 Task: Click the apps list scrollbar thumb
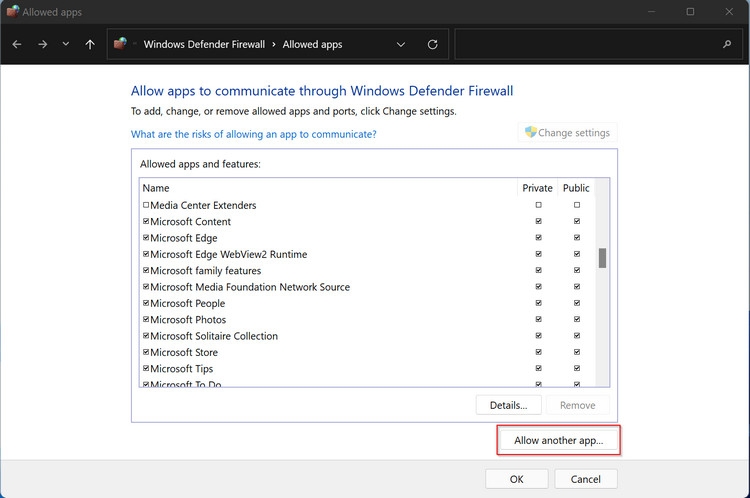(x=602, y=258)
